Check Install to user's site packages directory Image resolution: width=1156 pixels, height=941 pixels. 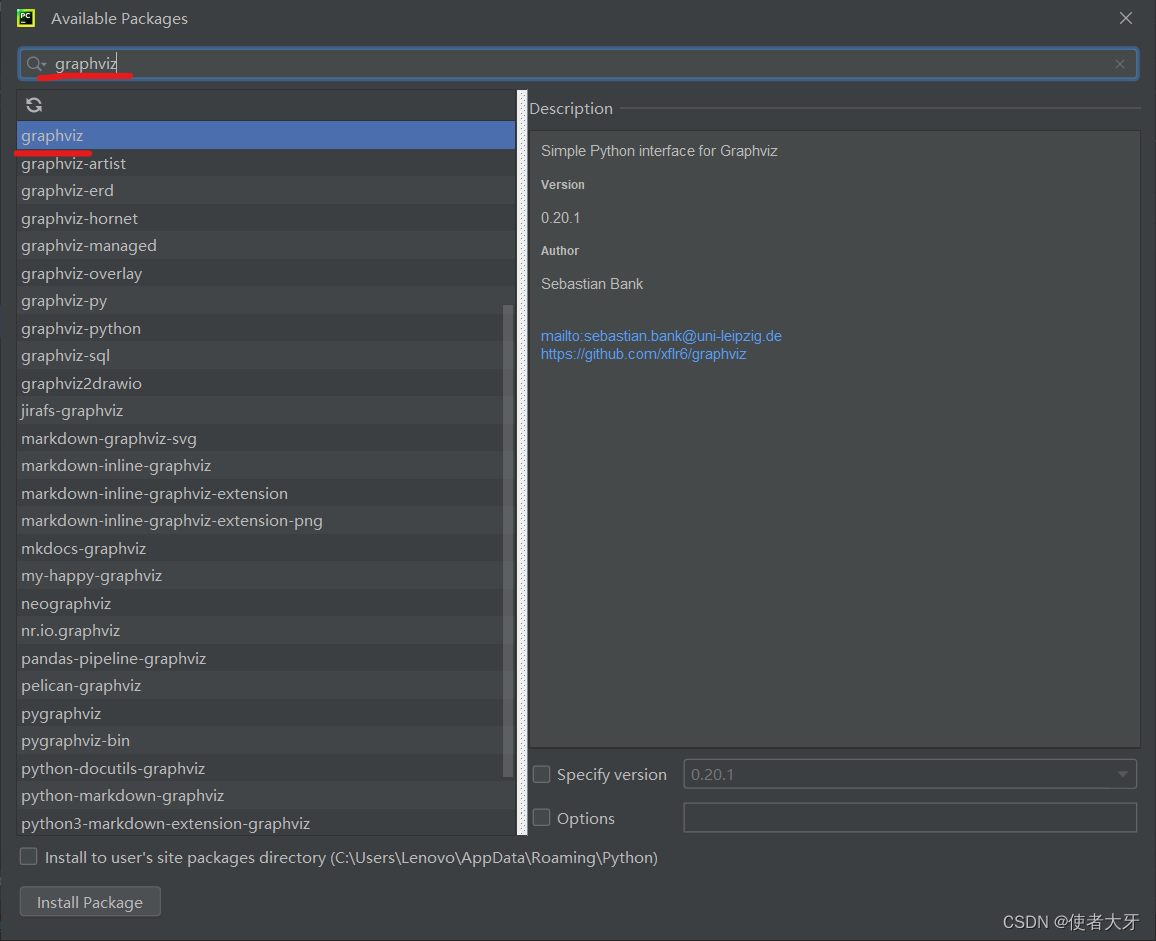pos(29,856)
